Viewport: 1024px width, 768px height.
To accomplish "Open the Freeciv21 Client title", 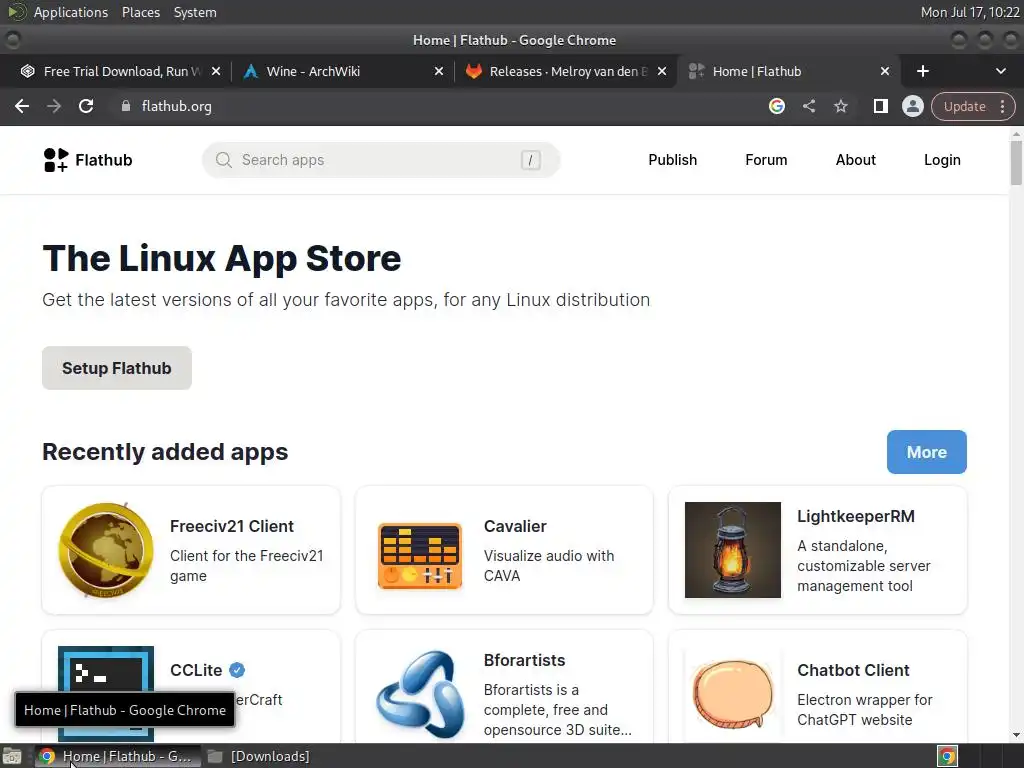I will pyautogui.click(x=232, y=526).
